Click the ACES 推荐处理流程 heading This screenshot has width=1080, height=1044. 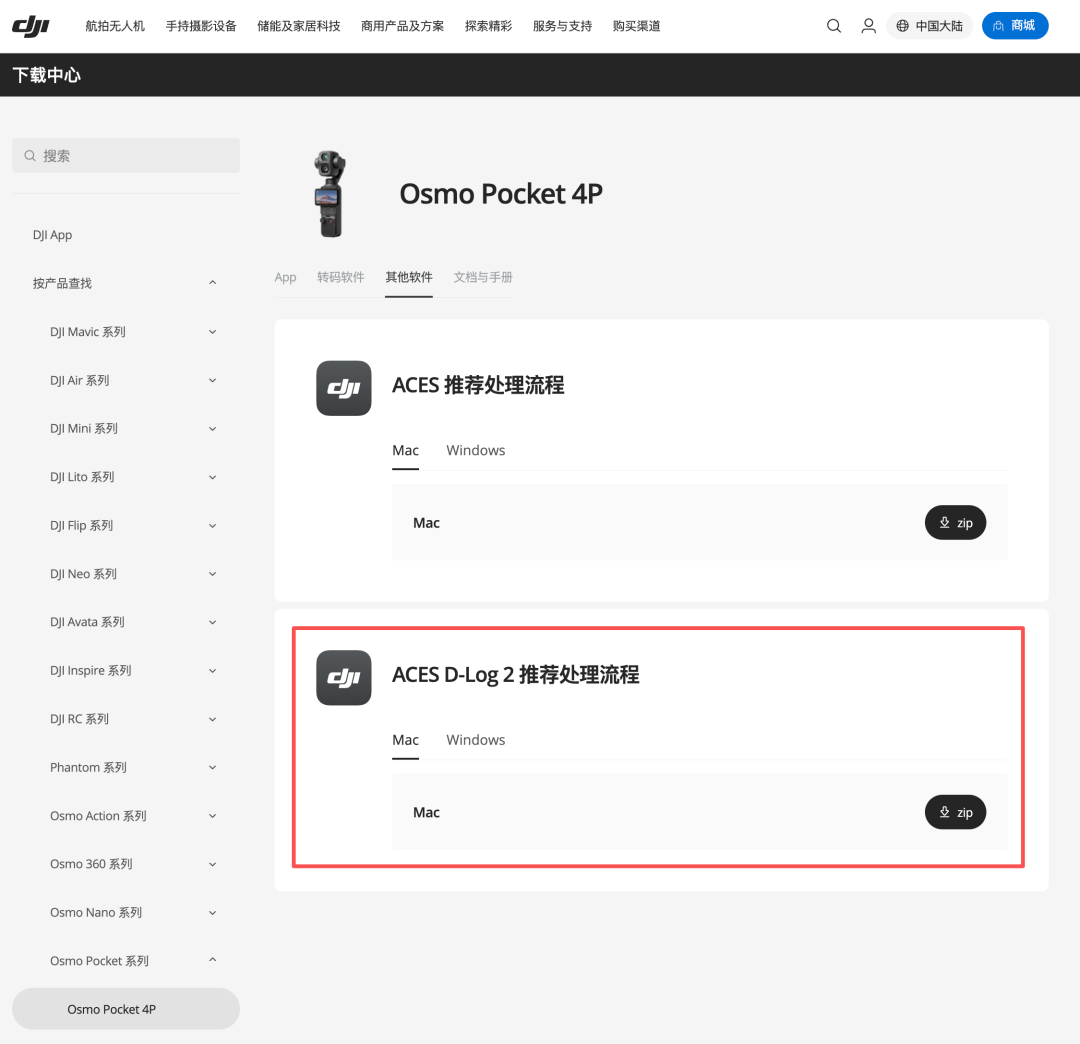tap(478, 385)
